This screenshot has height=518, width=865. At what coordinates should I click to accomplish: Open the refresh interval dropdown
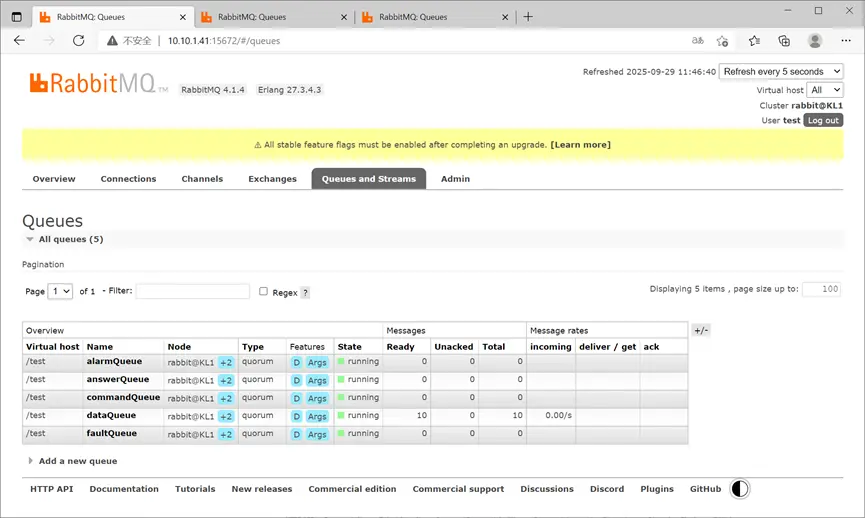coord(781,72)
